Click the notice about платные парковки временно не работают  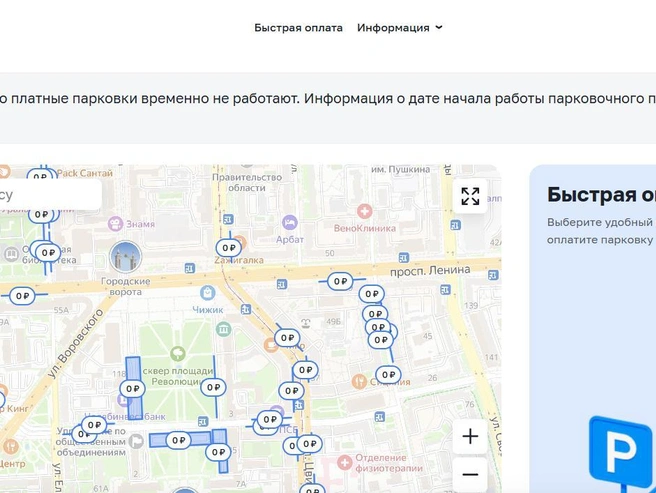coord(328,99)
